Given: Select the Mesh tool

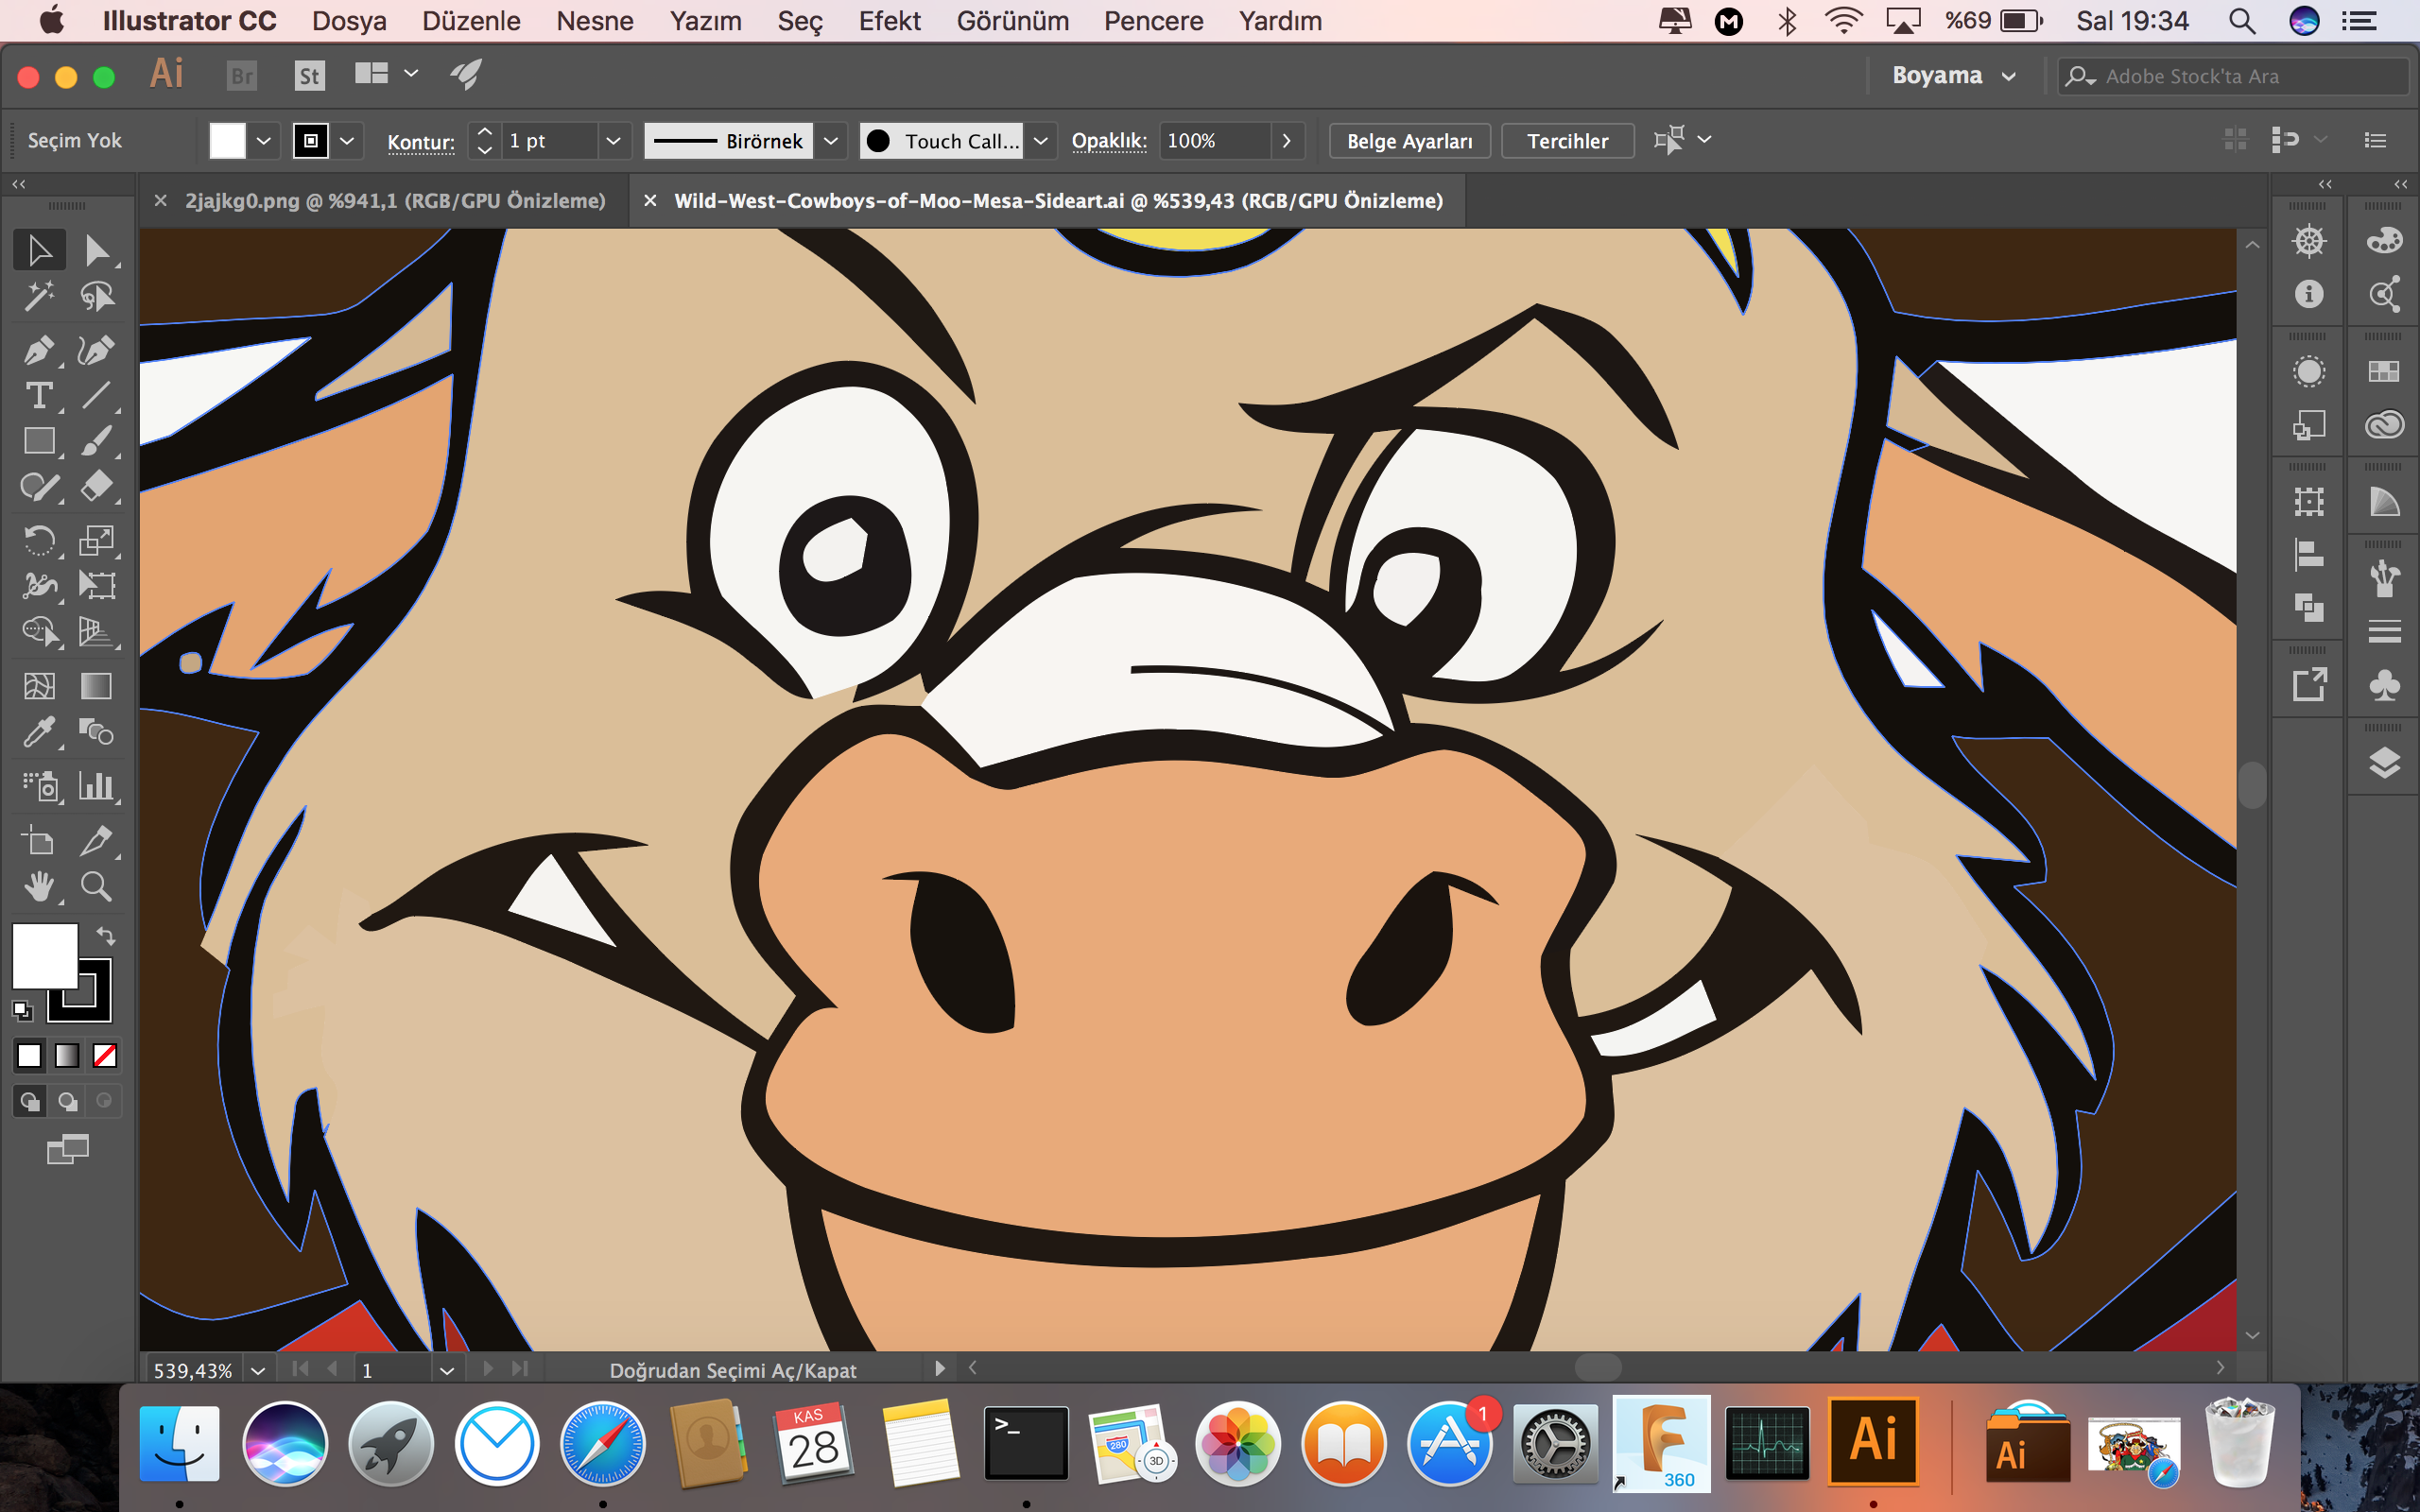Looking at the screenshot, I should pos(39,686).
